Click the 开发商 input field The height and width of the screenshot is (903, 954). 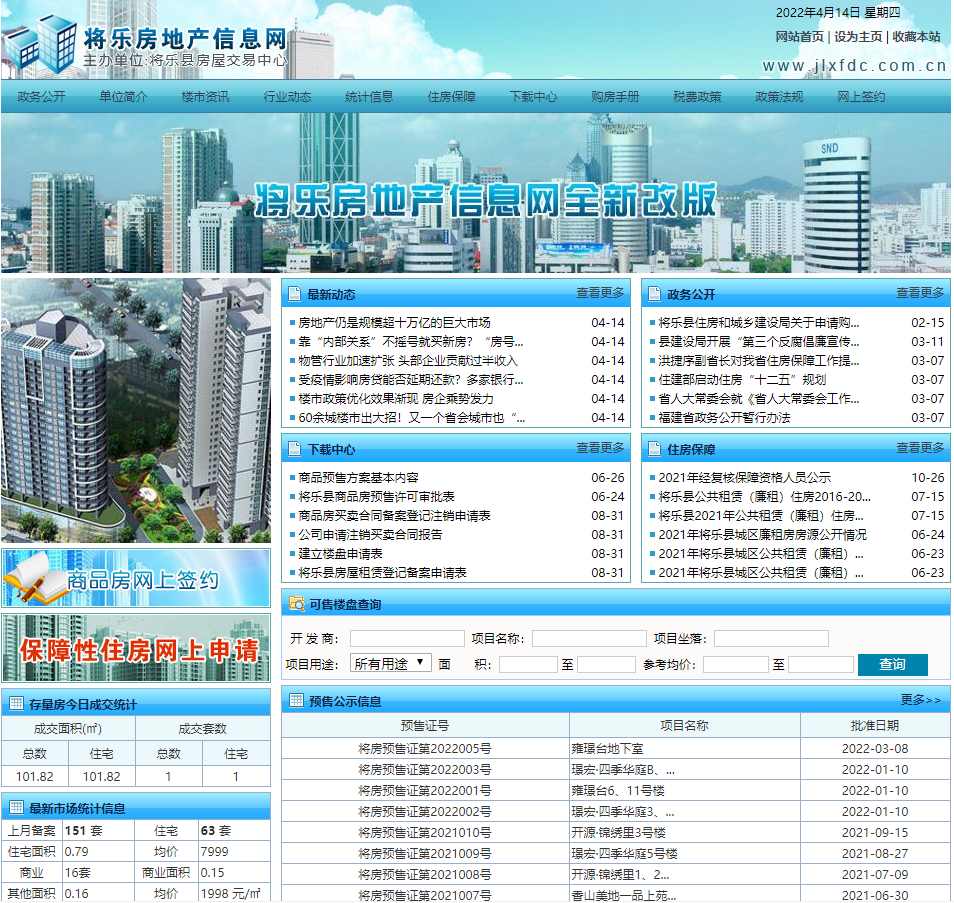point(407,638)
